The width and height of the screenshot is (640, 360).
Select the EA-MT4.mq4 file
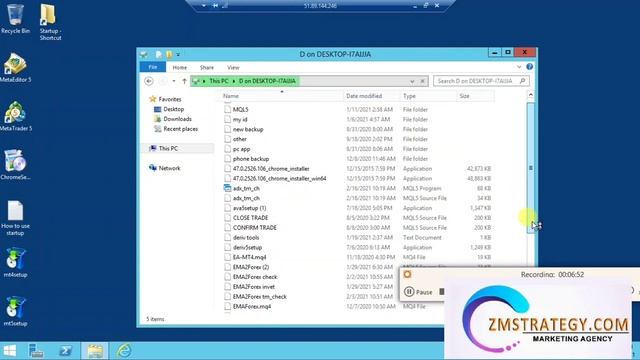[x=249, y=257]
